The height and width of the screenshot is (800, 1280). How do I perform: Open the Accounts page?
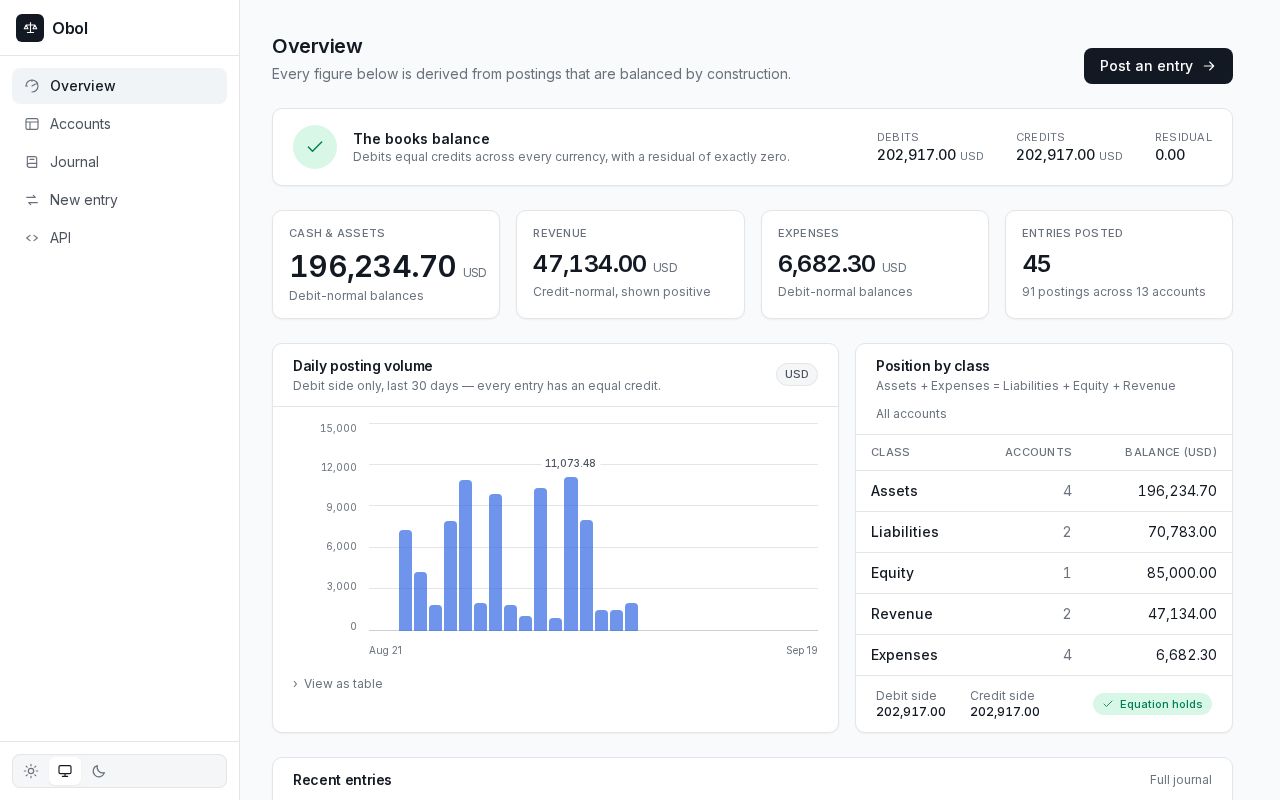119,124
